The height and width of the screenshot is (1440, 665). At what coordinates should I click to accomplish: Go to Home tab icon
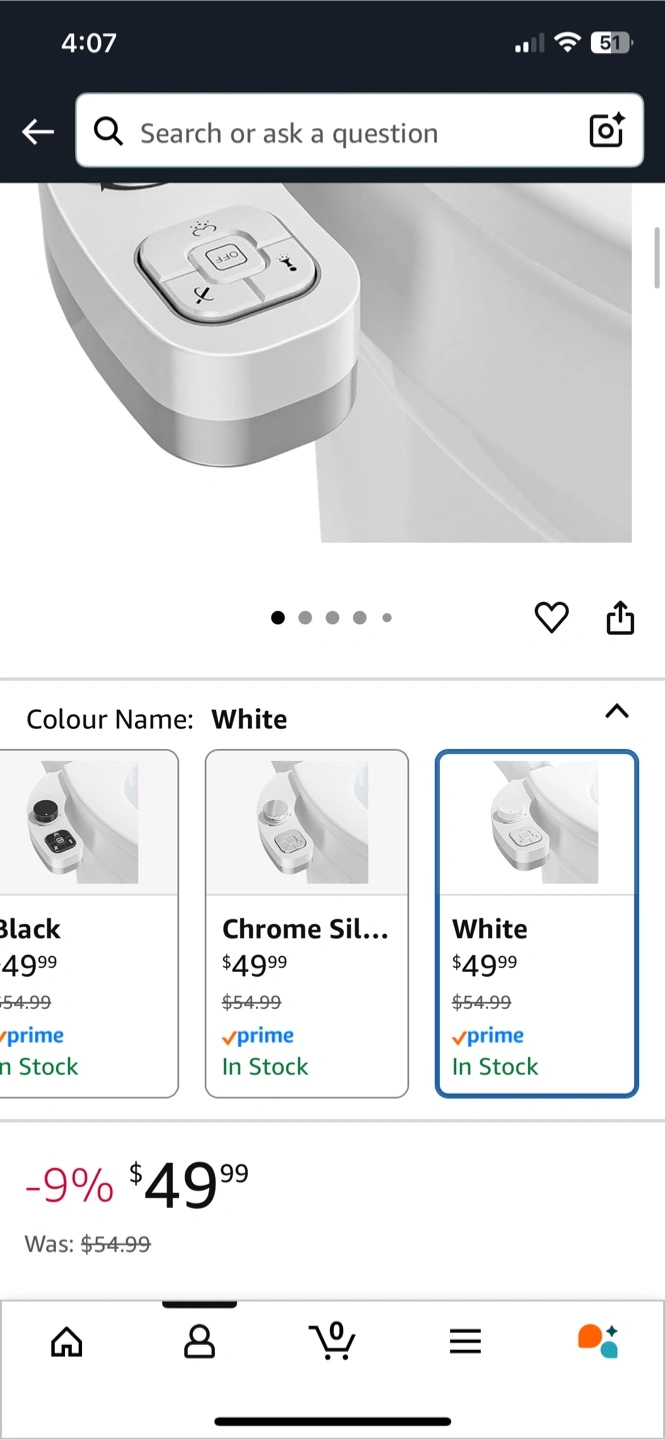pyautogui.click(x=67, y=1341)
